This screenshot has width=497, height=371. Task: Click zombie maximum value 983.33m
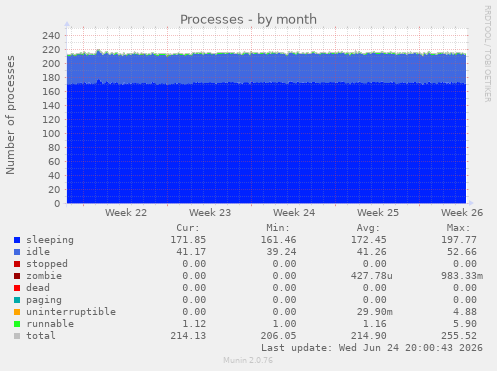tap(462, 276)
